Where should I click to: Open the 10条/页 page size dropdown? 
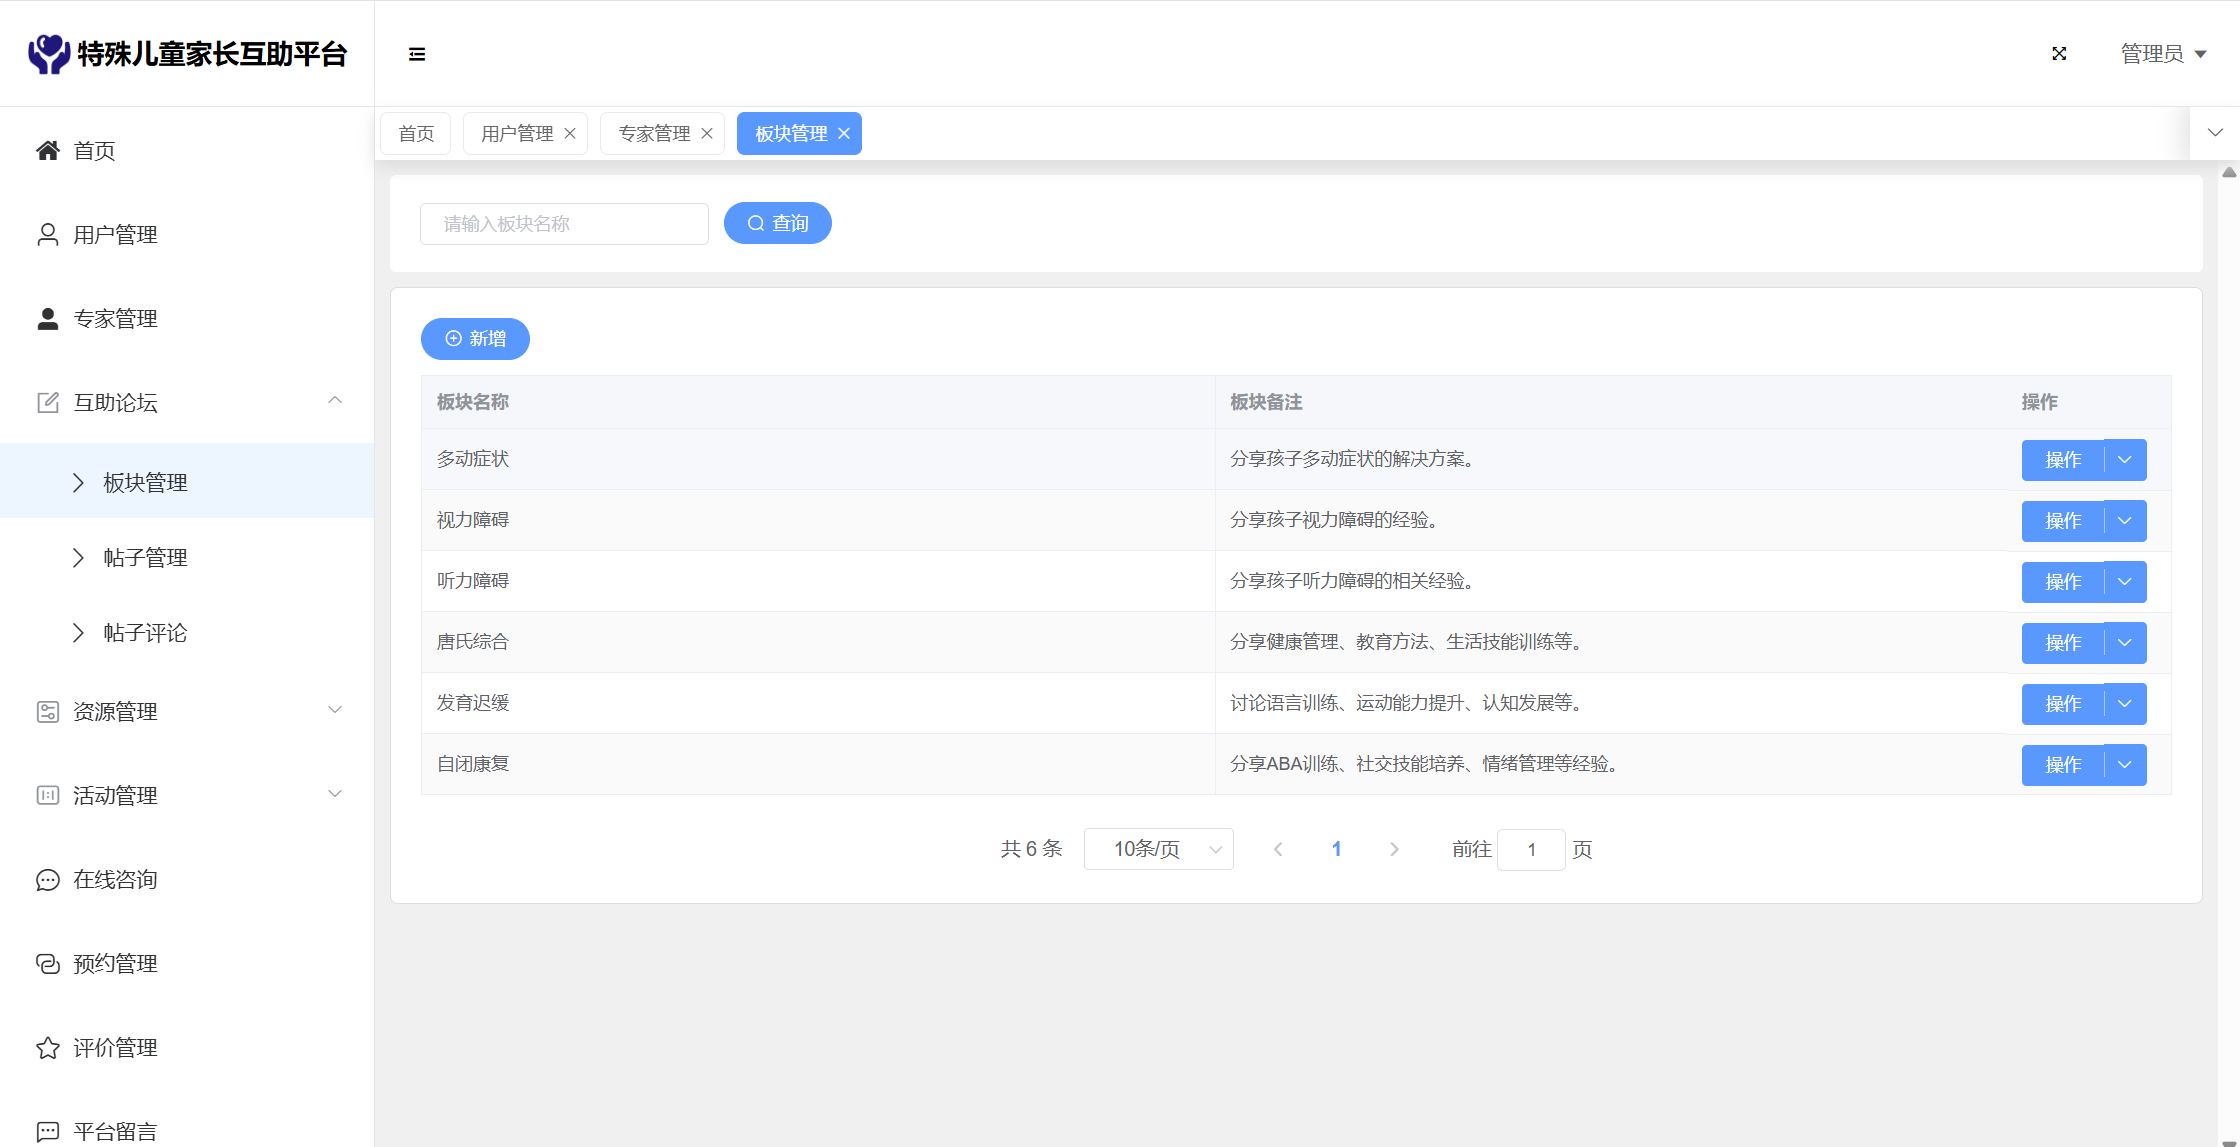tap(1158, 849)
